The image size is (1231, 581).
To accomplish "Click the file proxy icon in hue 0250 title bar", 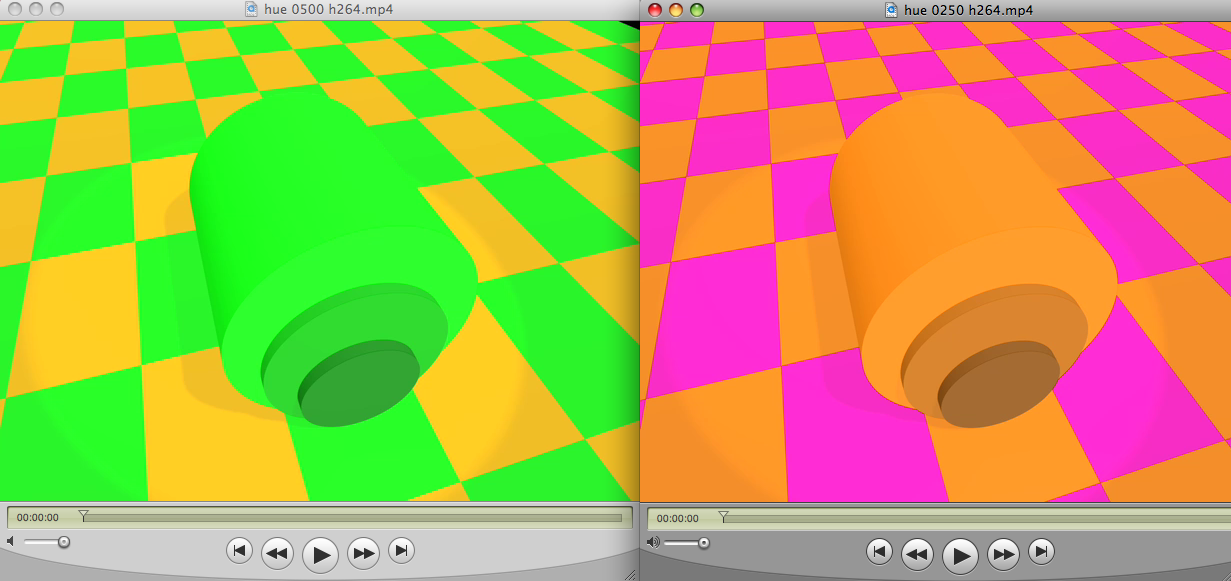I will point(892,9).
